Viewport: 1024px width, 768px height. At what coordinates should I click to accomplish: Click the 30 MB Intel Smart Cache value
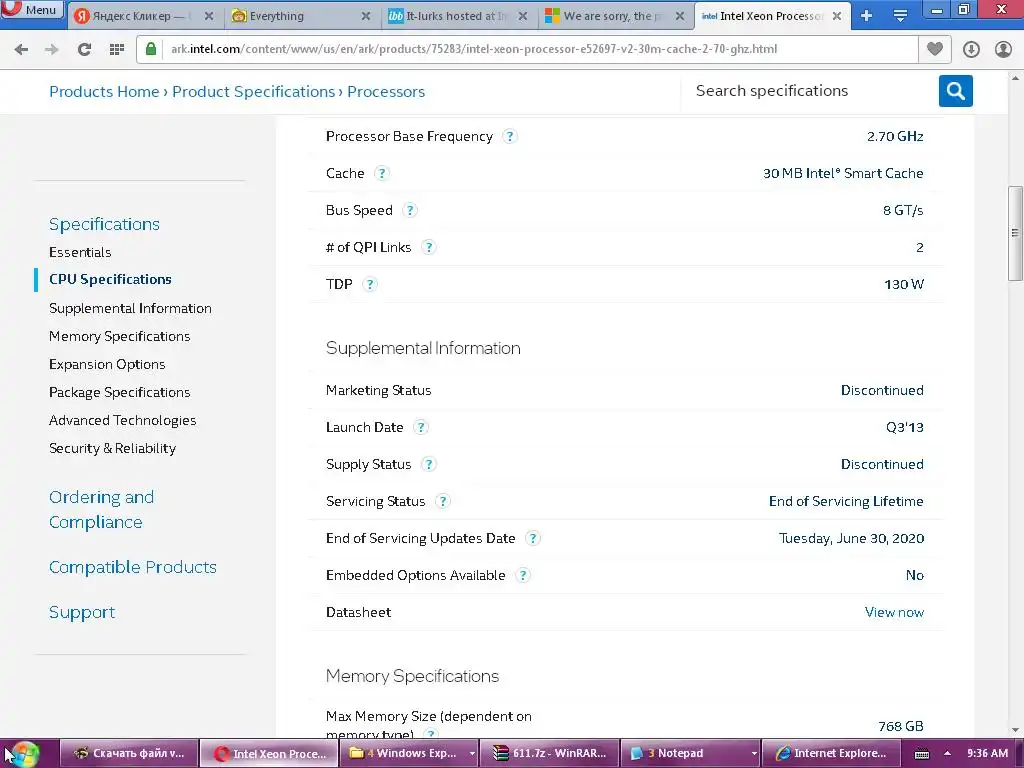843,173
